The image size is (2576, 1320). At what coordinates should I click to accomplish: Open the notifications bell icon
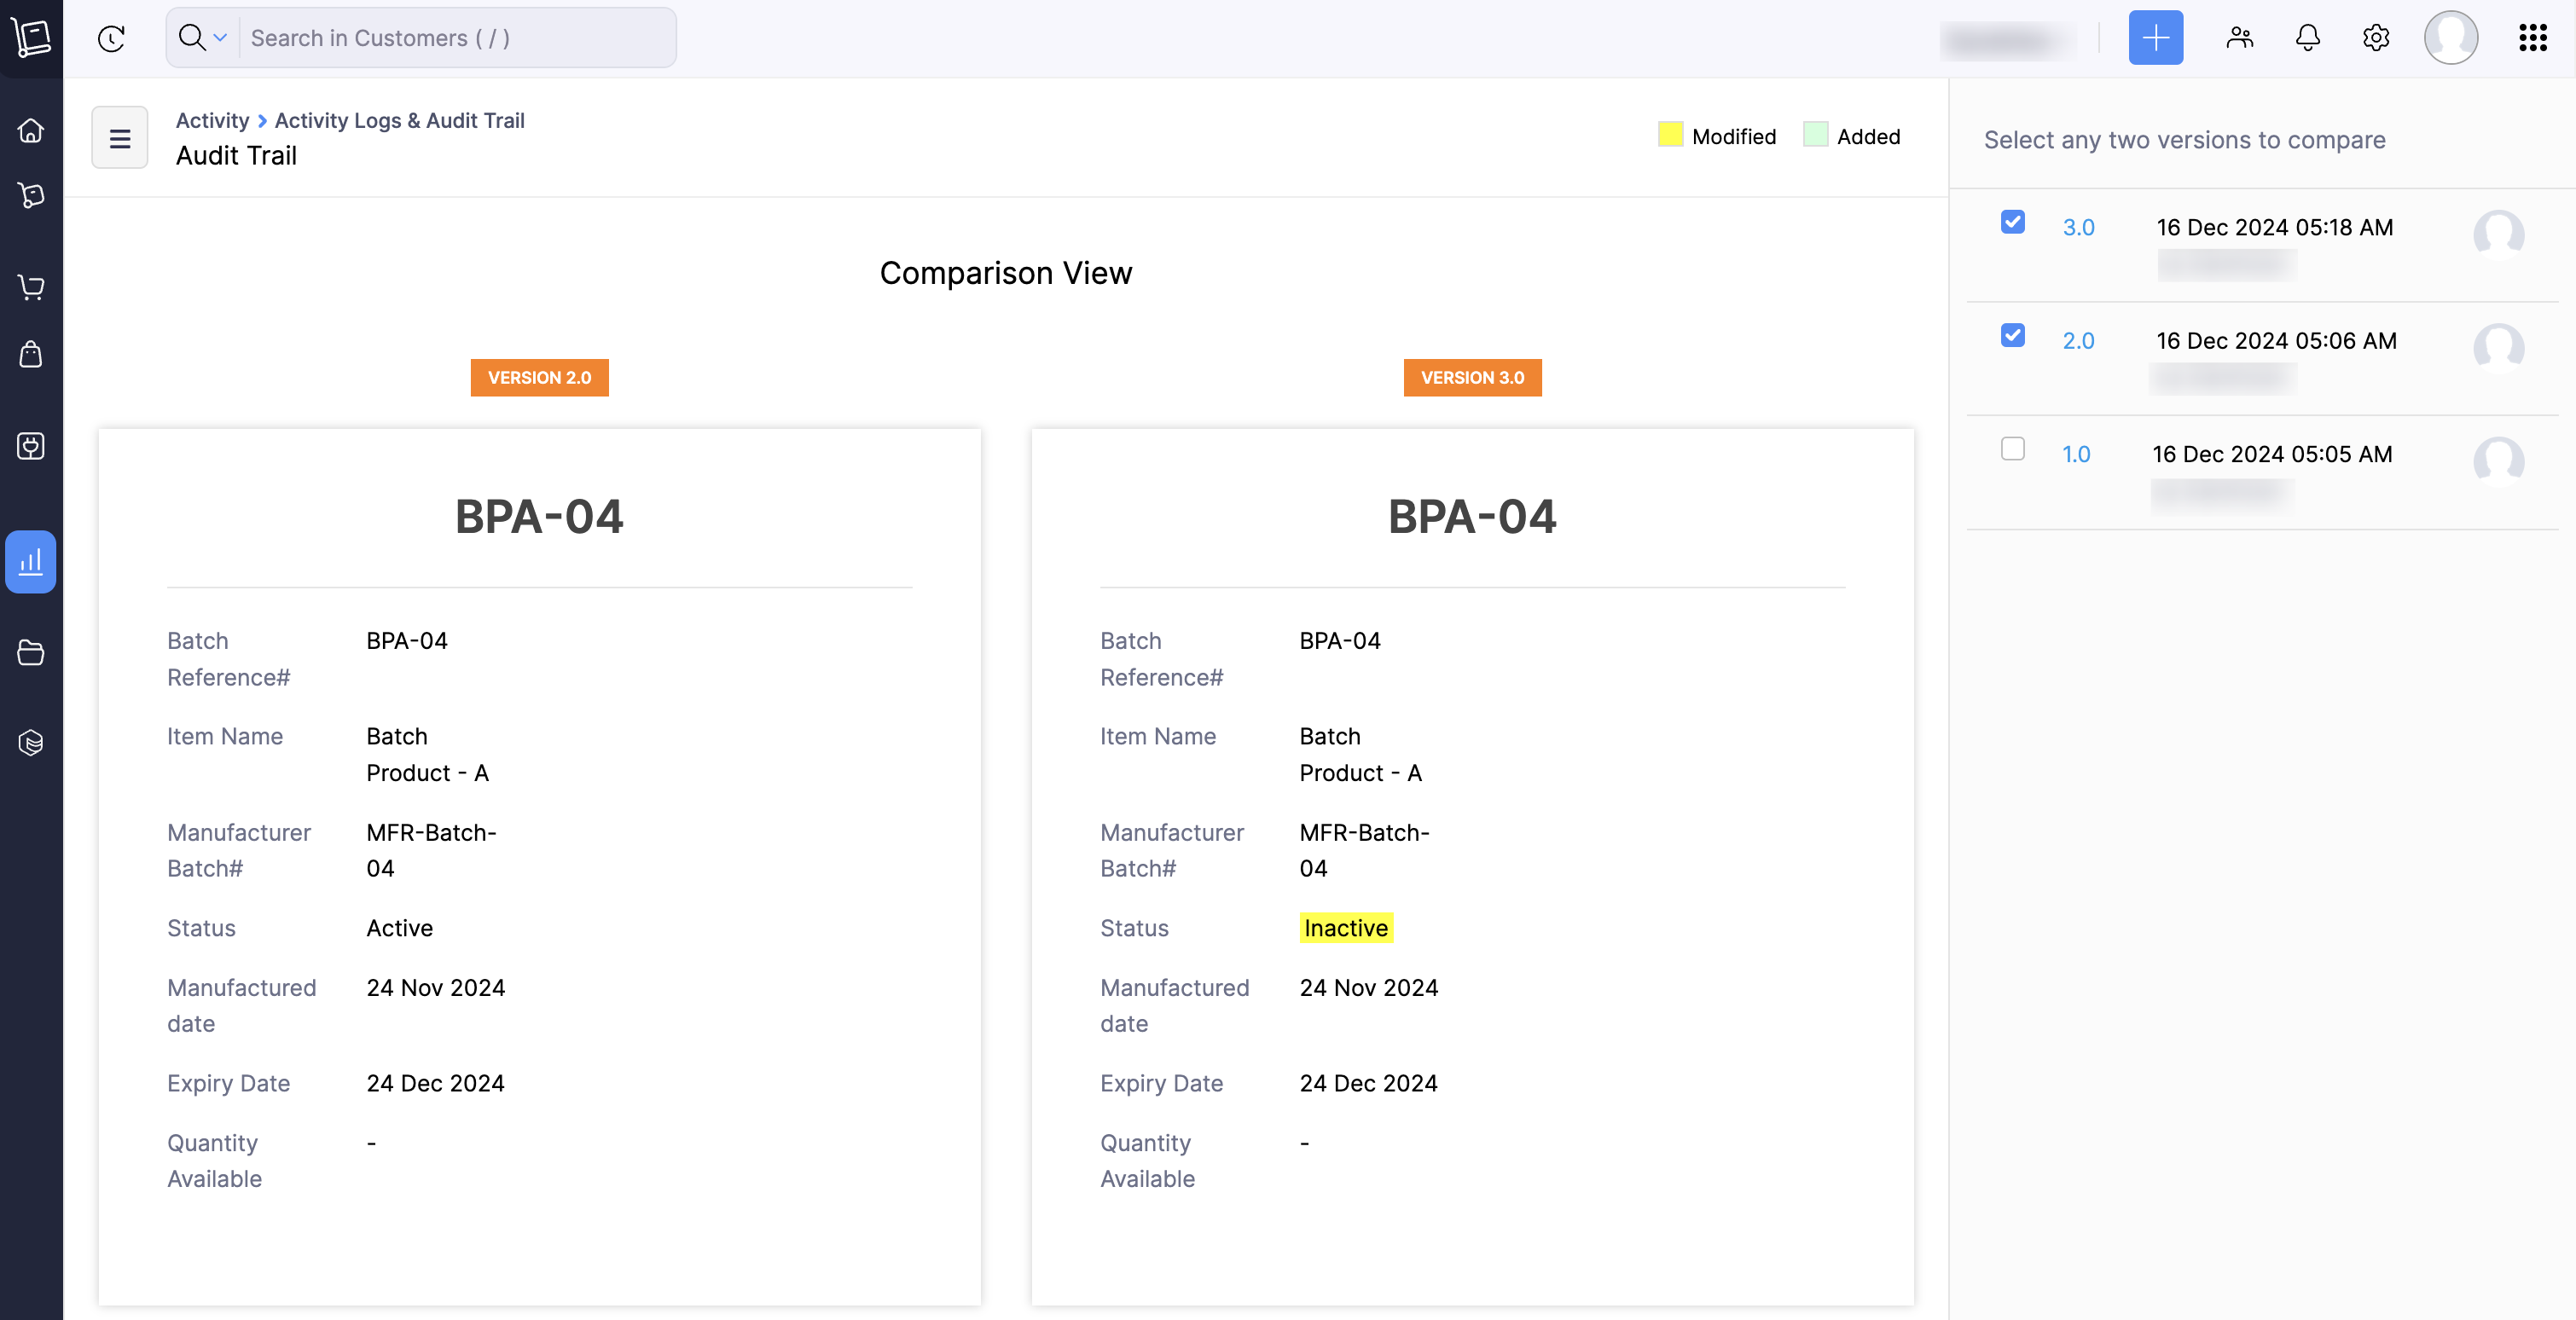[x=2307, y=38]
